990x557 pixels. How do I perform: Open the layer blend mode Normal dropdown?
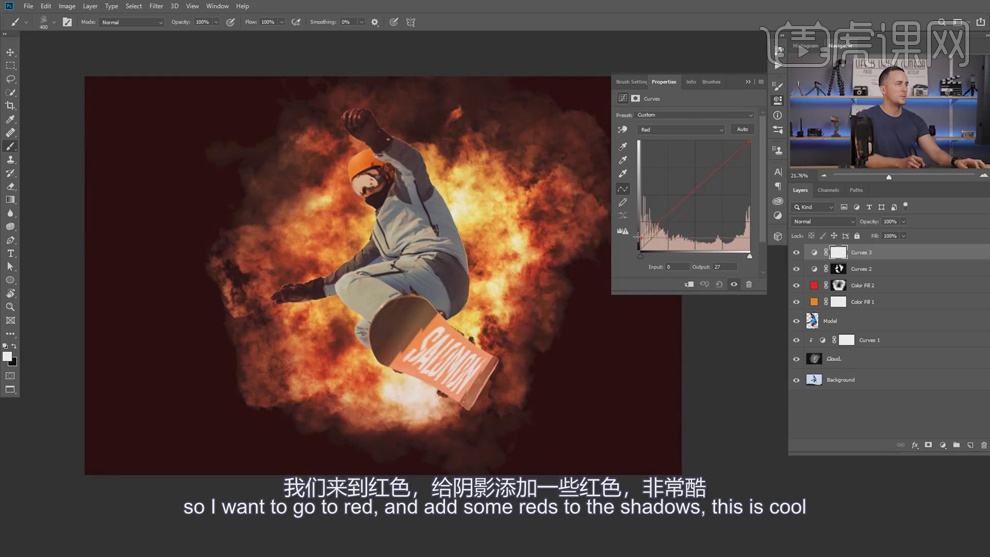point(823,222)
